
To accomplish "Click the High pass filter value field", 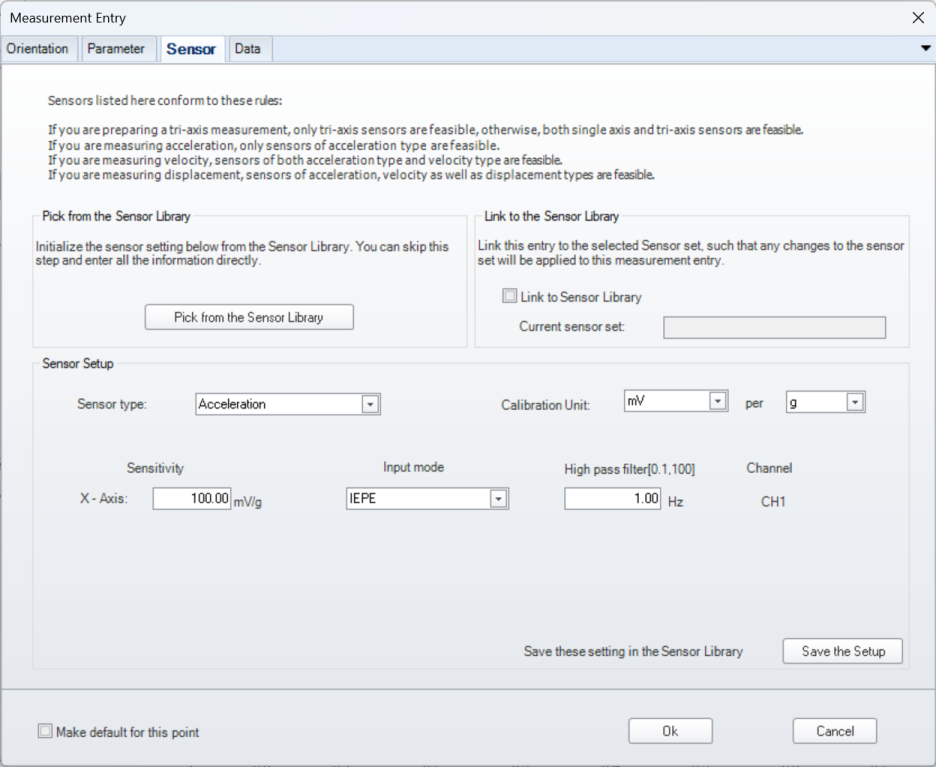I will click(x=612, y=498).
